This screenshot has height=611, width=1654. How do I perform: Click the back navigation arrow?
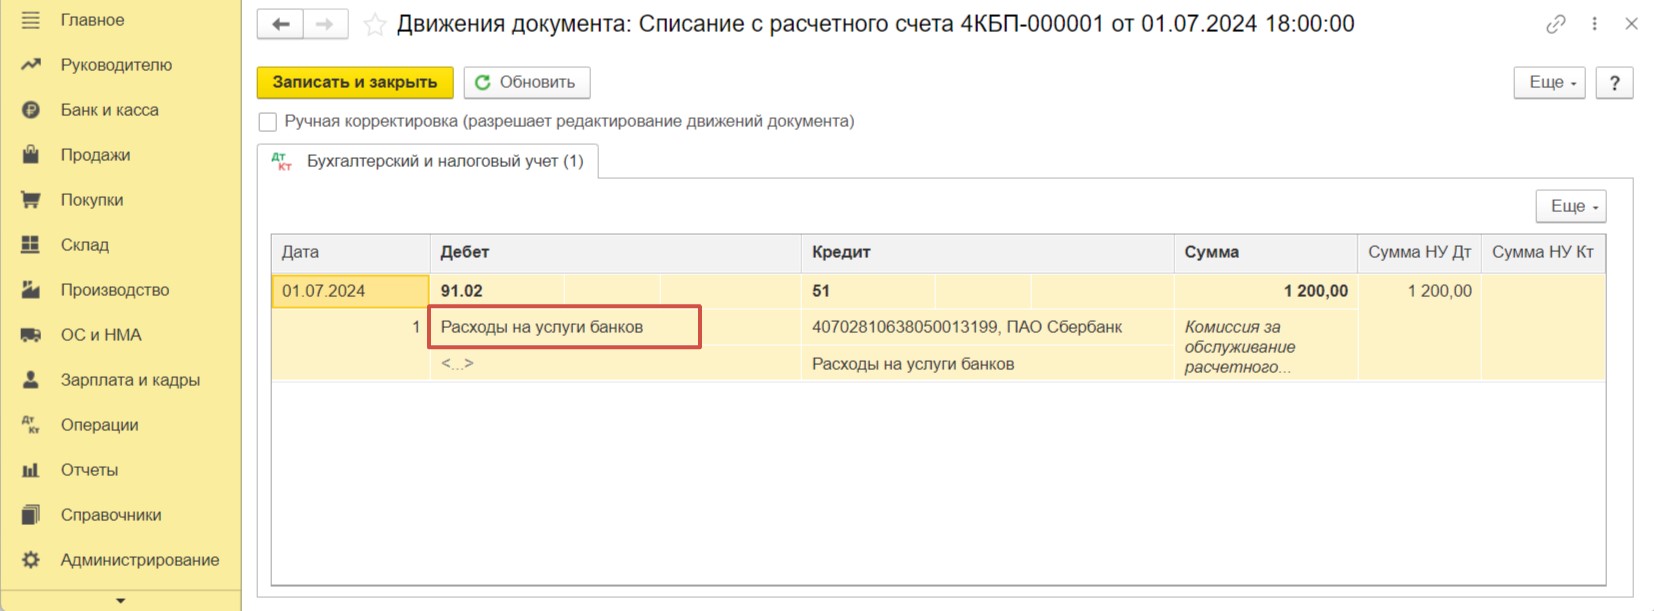(x=280, y=24)
